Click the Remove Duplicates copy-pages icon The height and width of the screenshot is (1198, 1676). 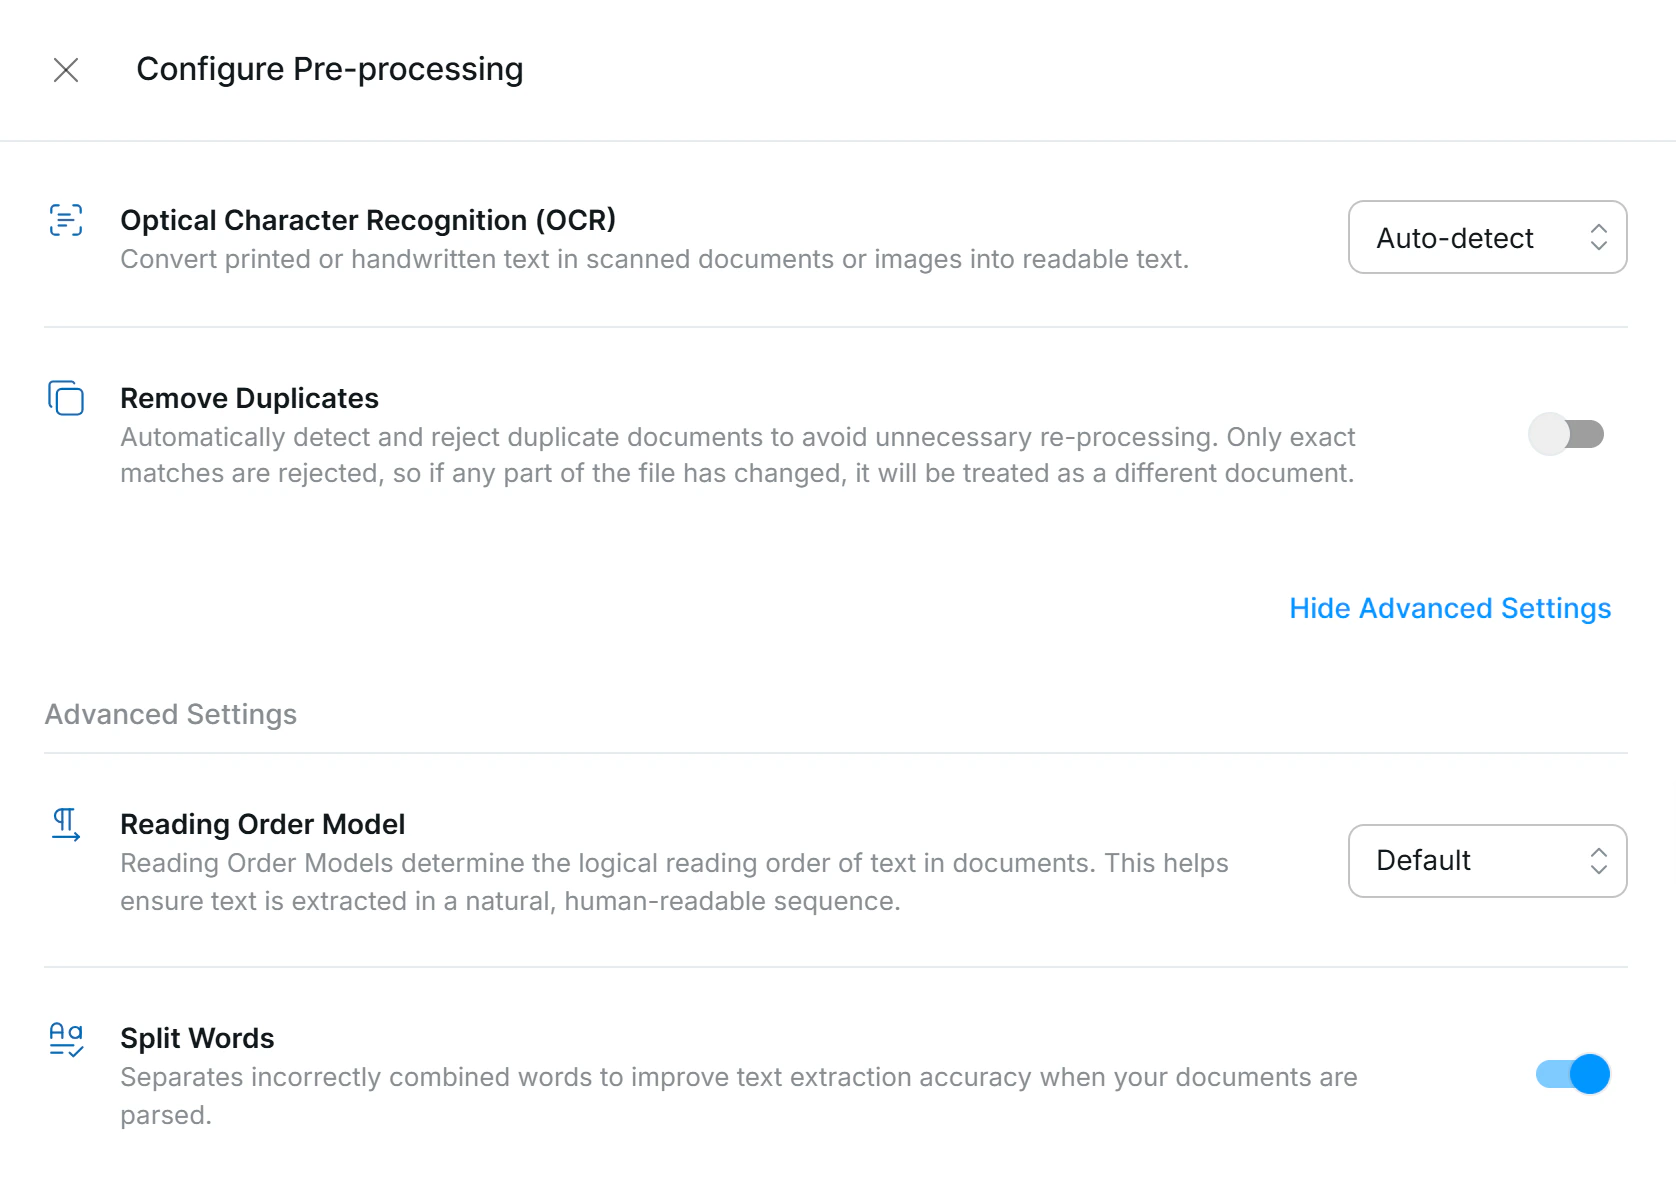point(65,399)
